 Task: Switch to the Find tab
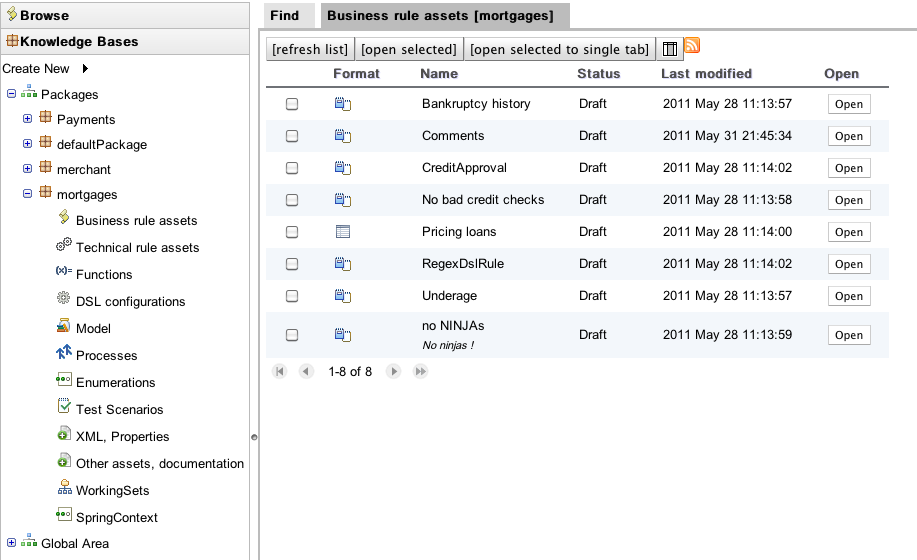(x=285, y=15)
